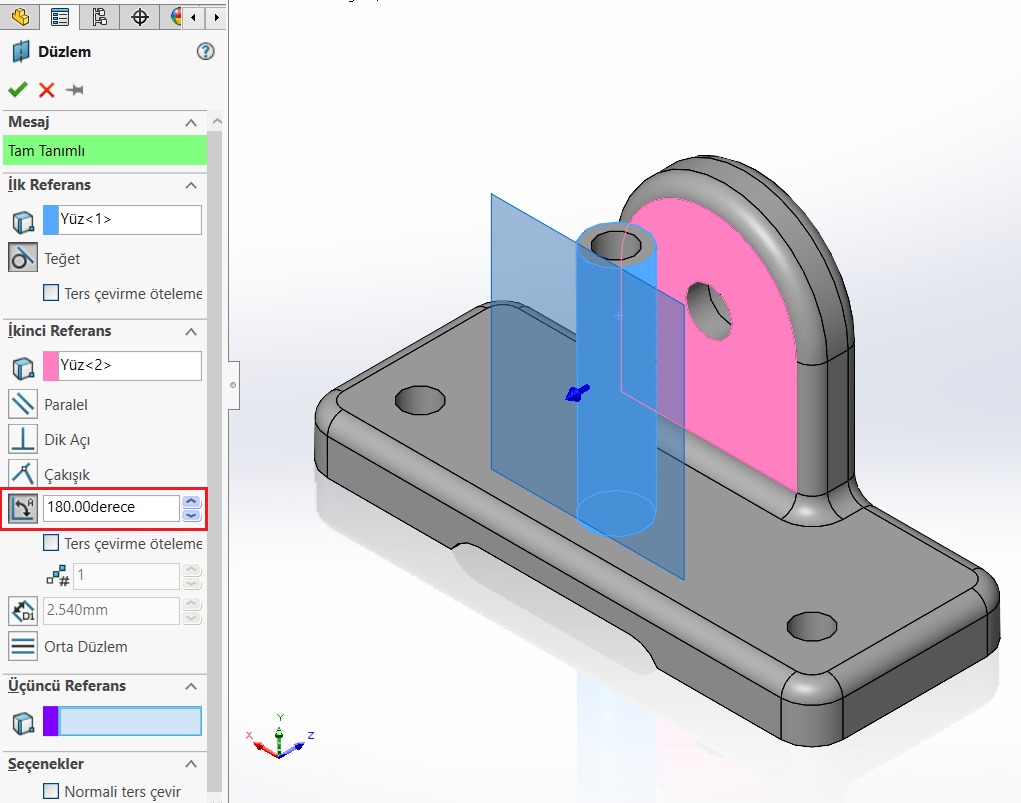This screenshot has width=1021, height=803.
Task: Check Ters çevirme öteleme under İkinci Referans
Action: click(51, 544)
